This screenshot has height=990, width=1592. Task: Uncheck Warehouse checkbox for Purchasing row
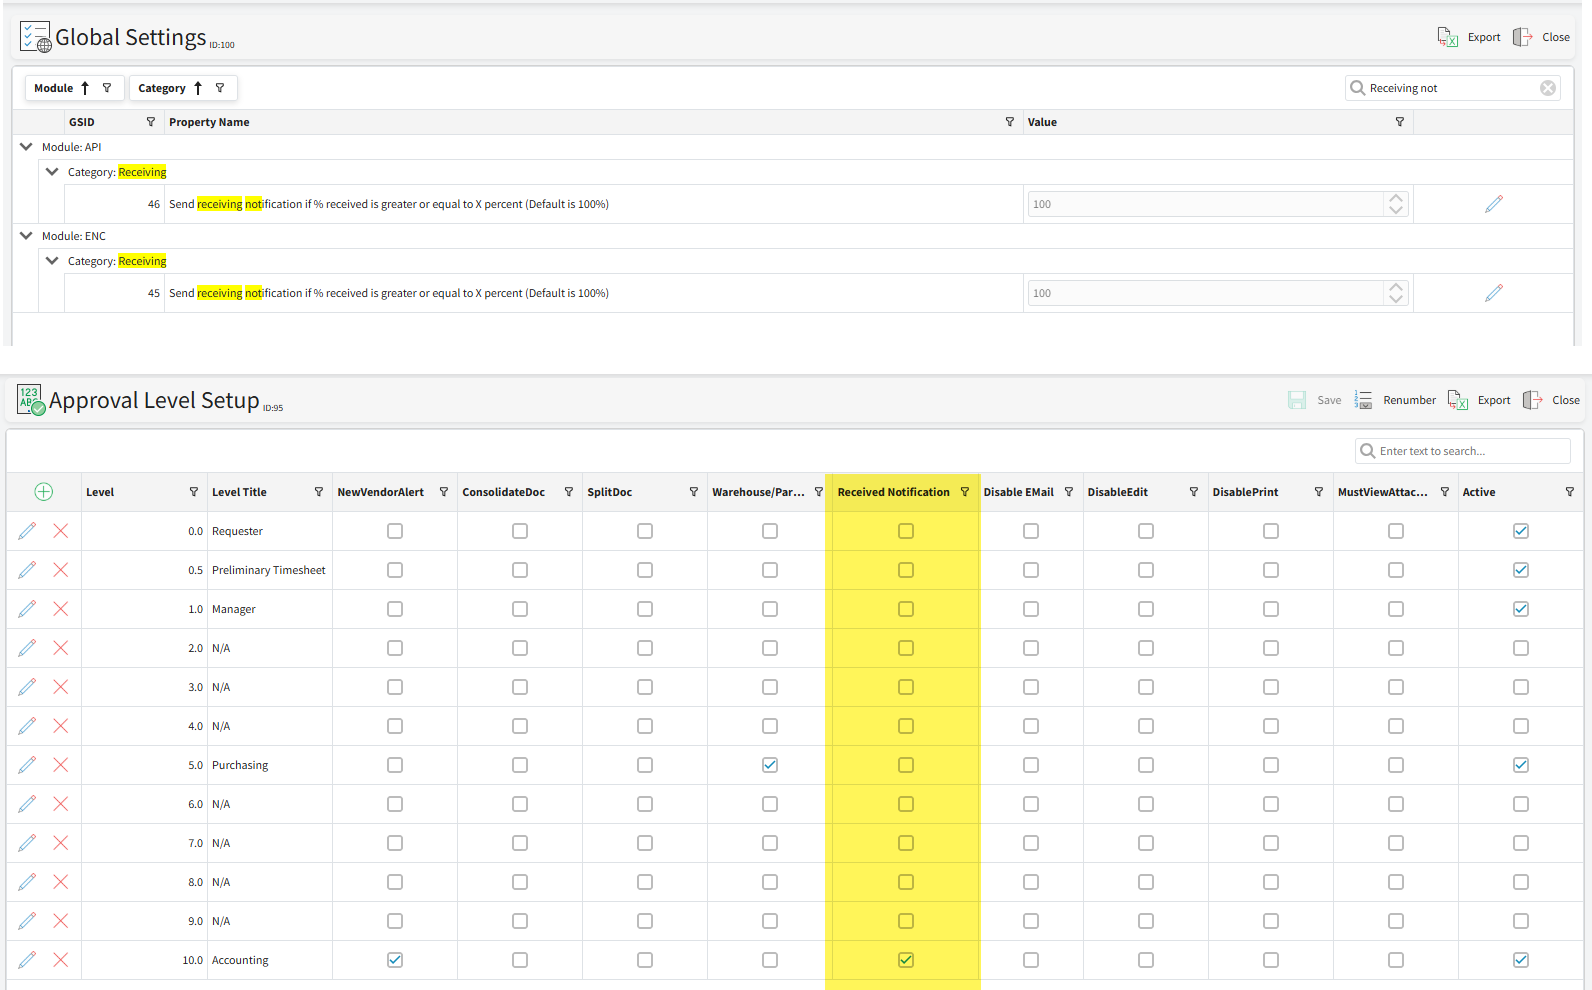[769, 765]
